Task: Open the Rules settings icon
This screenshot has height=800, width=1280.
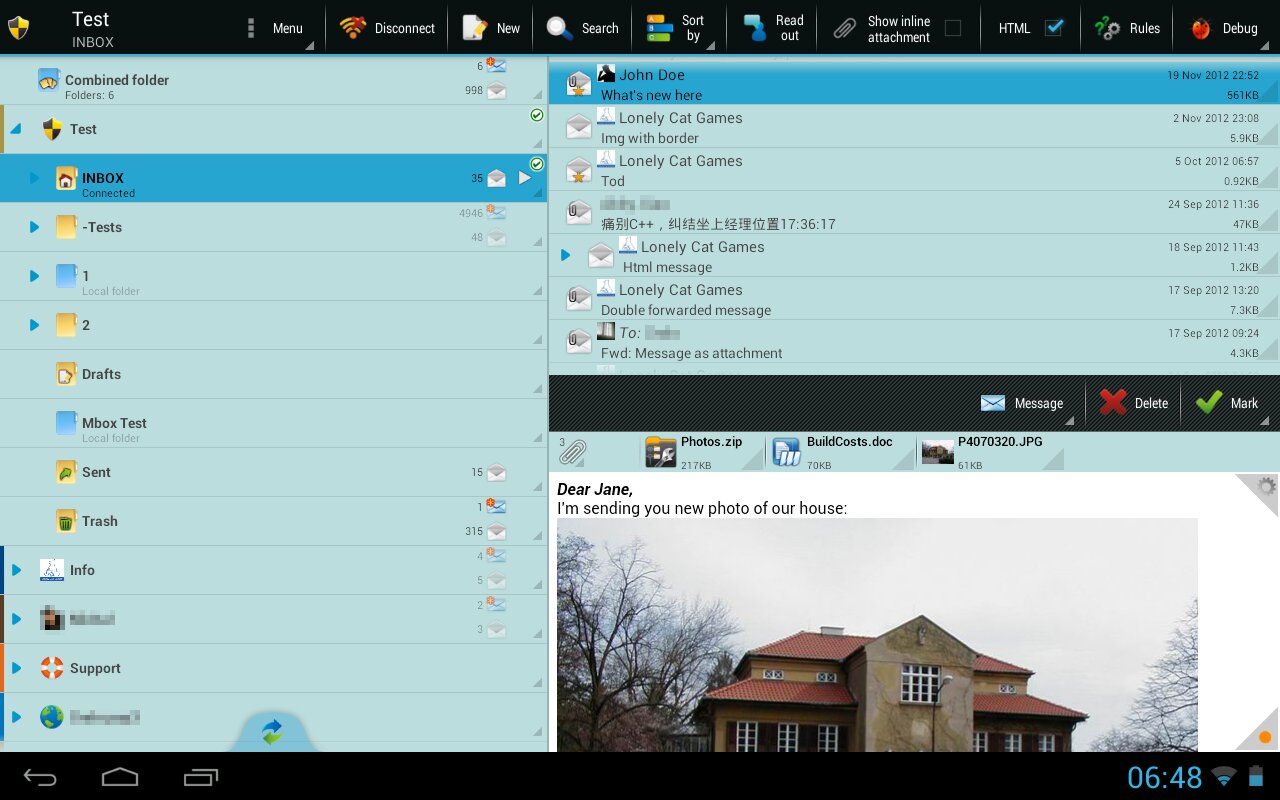Action: coord(1107,28)
